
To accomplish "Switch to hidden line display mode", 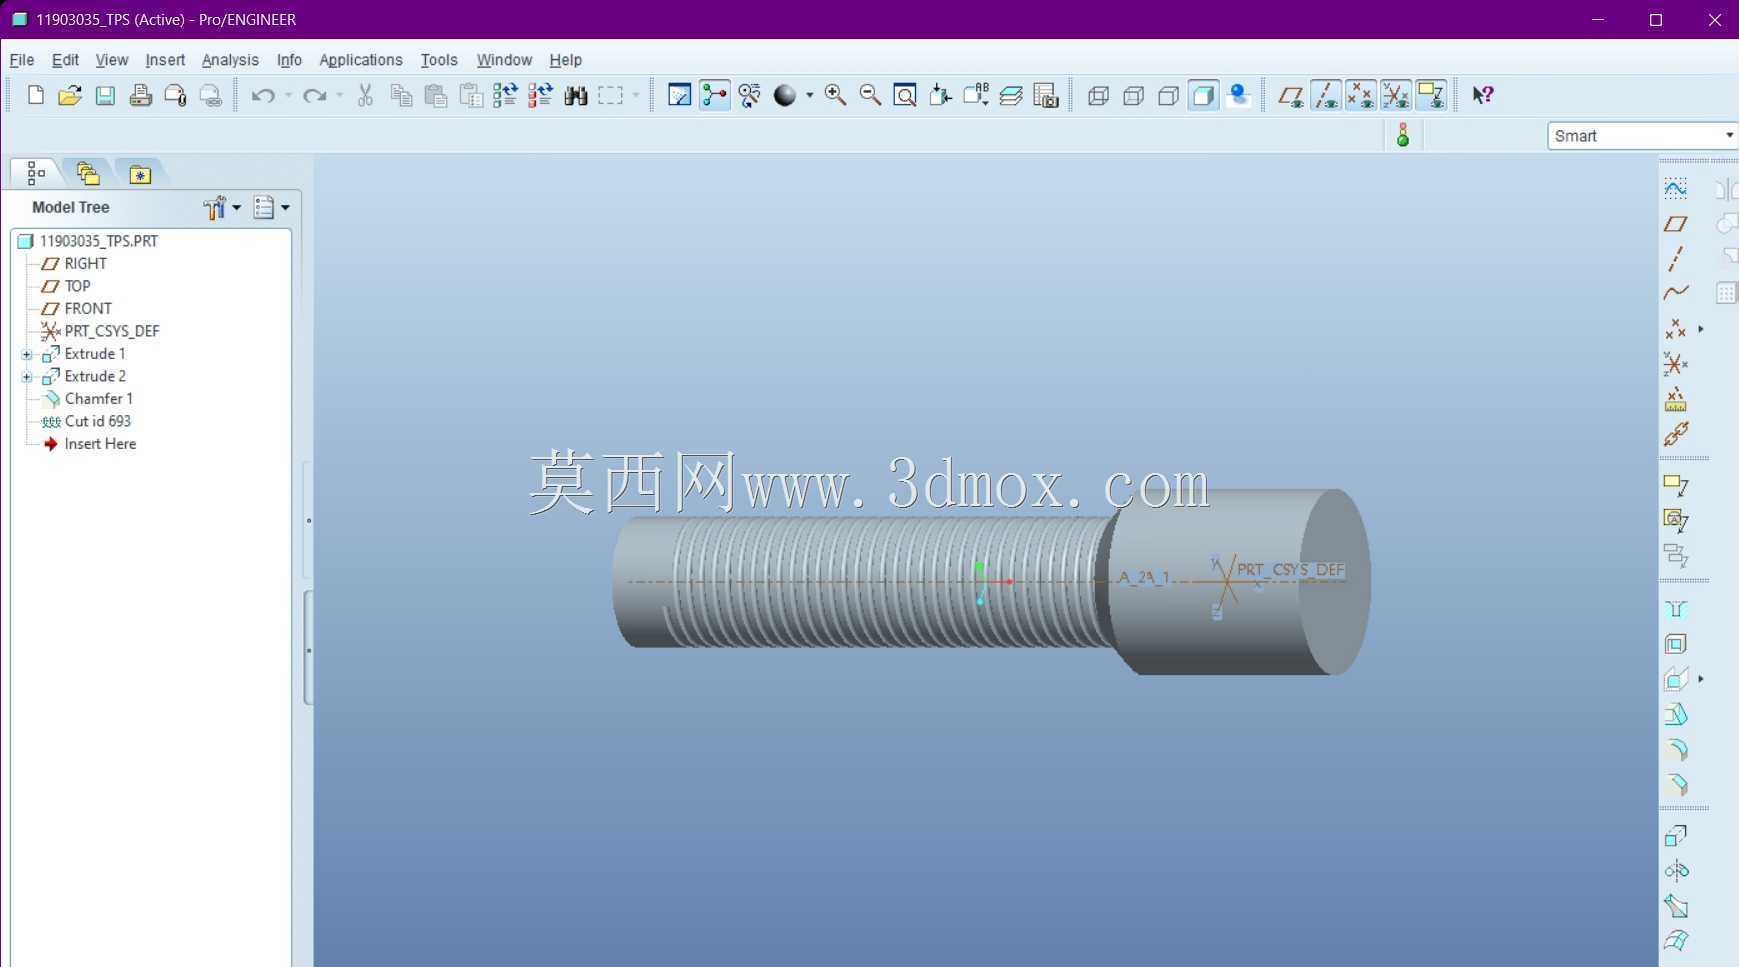I will 1133,95.
